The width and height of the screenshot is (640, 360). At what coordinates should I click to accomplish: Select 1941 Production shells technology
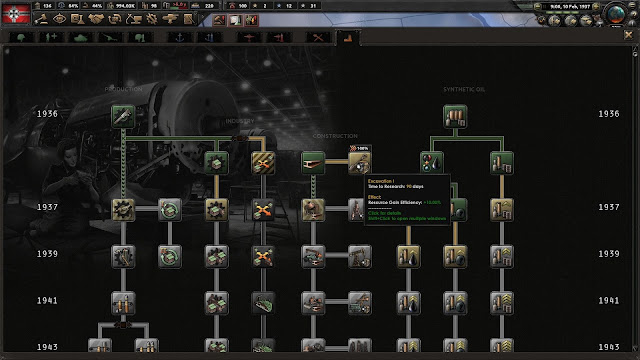coord(123,303)
